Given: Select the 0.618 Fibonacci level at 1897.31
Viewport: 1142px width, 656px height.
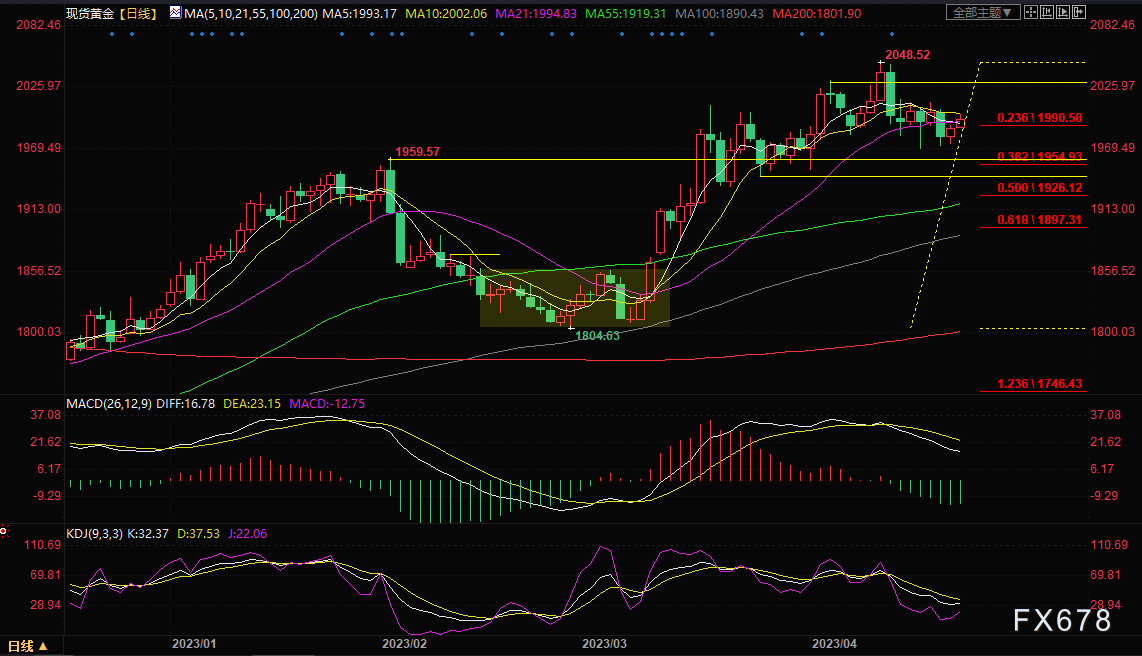Looking at the screenshot, I should coord(1033,219).
